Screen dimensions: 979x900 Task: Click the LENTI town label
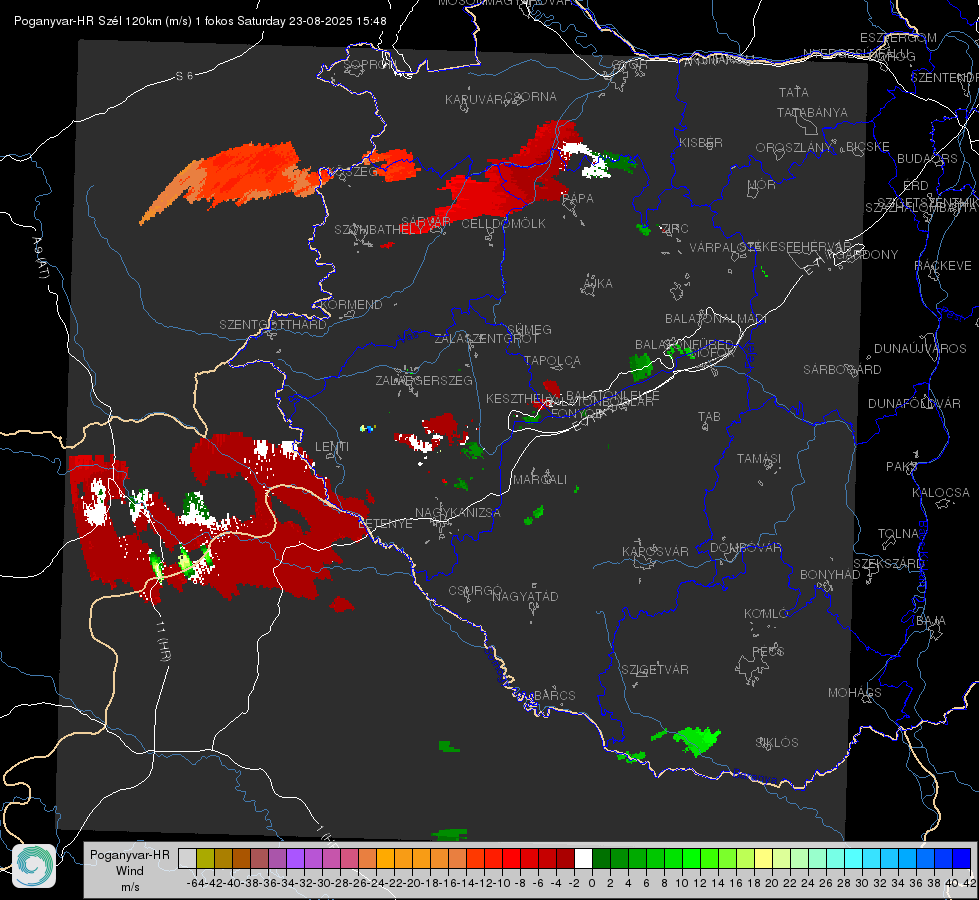[332, 446]
